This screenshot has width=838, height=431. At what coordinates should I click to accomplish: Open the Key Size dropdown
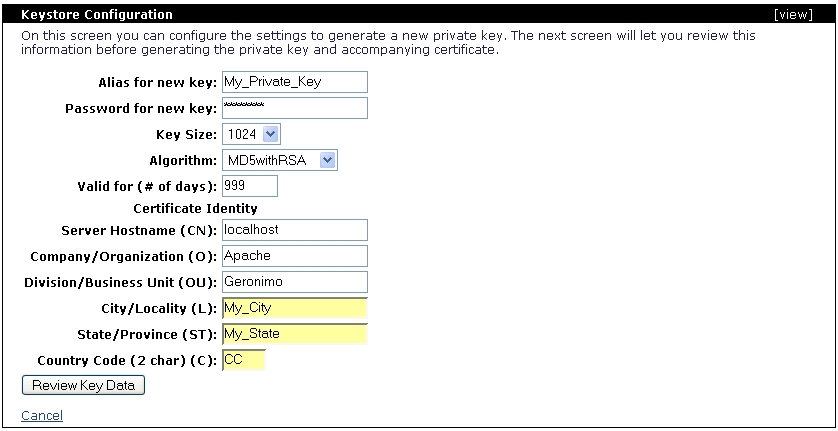click(251, 134)
